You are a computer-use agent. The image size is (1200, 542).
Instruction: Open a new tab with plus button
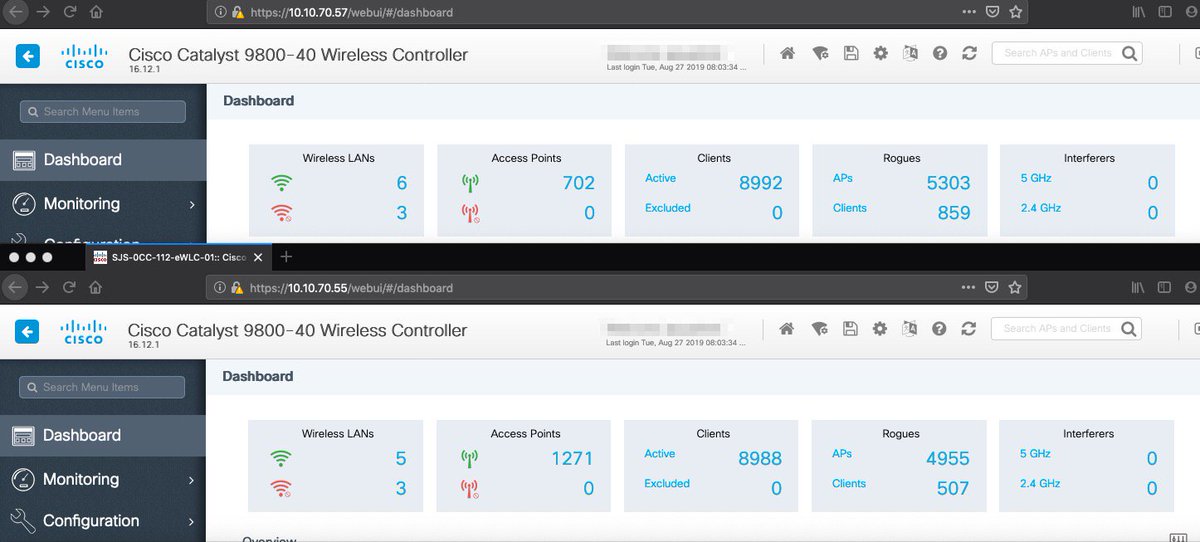tap(286, 257)
